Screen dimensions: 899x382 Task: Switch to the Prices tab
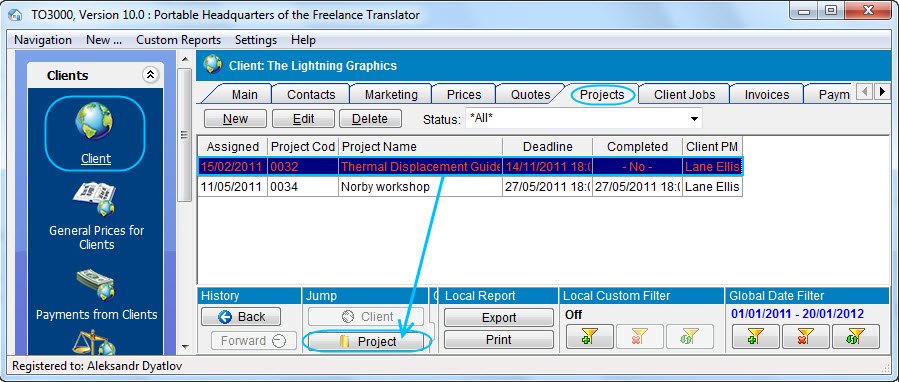[464, 95]
